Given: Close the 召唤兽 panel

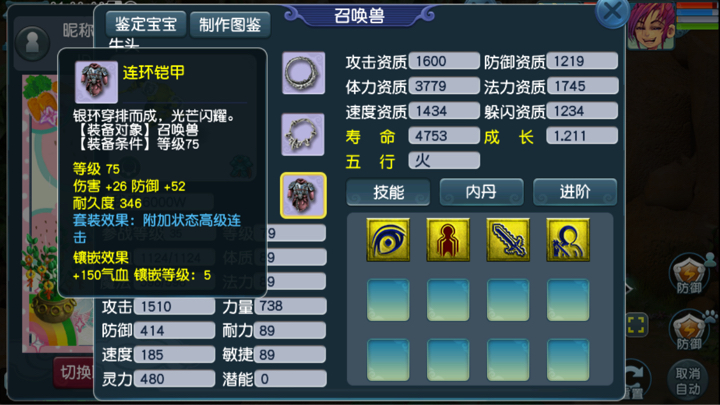Looking at the screenshot, I should pos(612,11).
